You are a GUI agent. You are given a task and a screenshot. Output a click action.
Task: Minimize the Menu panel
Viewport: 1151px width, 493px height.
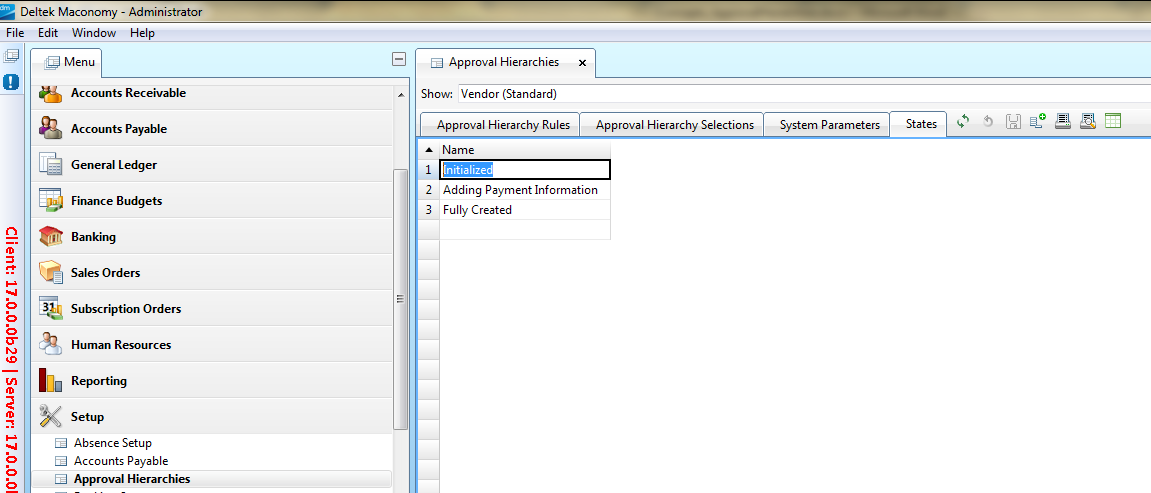point(399,60)
